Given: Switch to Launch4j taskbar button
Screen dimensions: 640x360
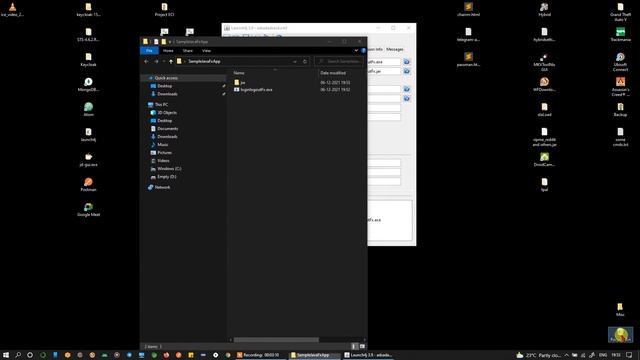Looking at the screenshot, I should coord(367,355).
